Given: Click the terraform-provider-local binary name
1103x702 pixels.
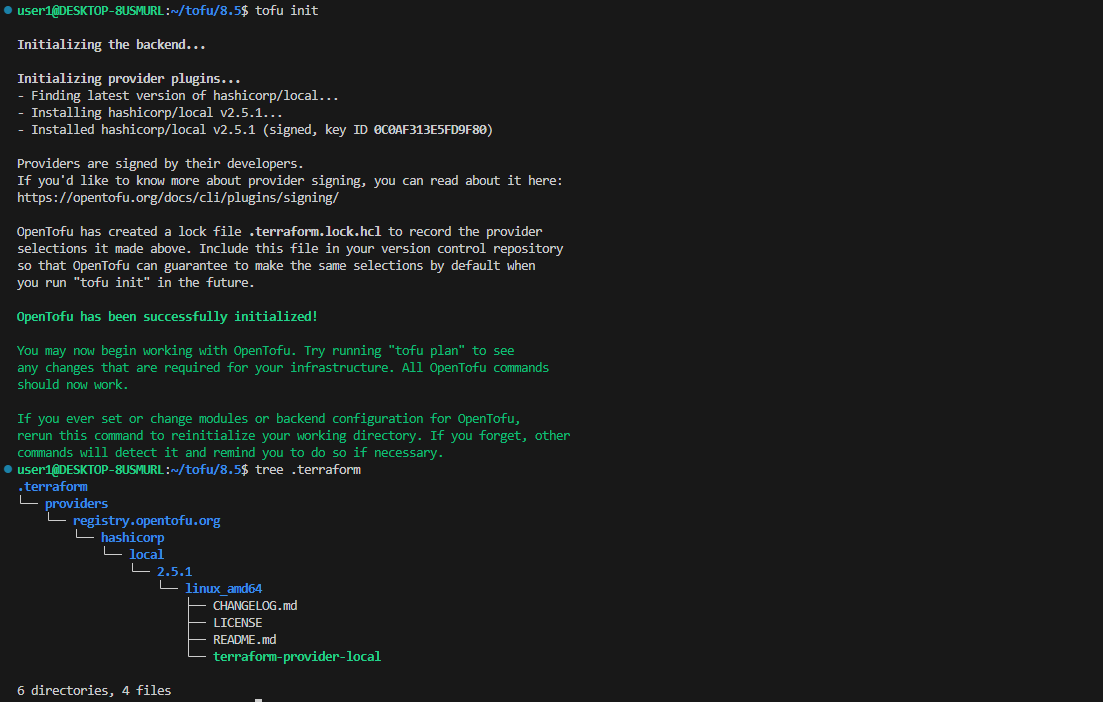Looking at the screenshot, I should click(x=297, y=656).
